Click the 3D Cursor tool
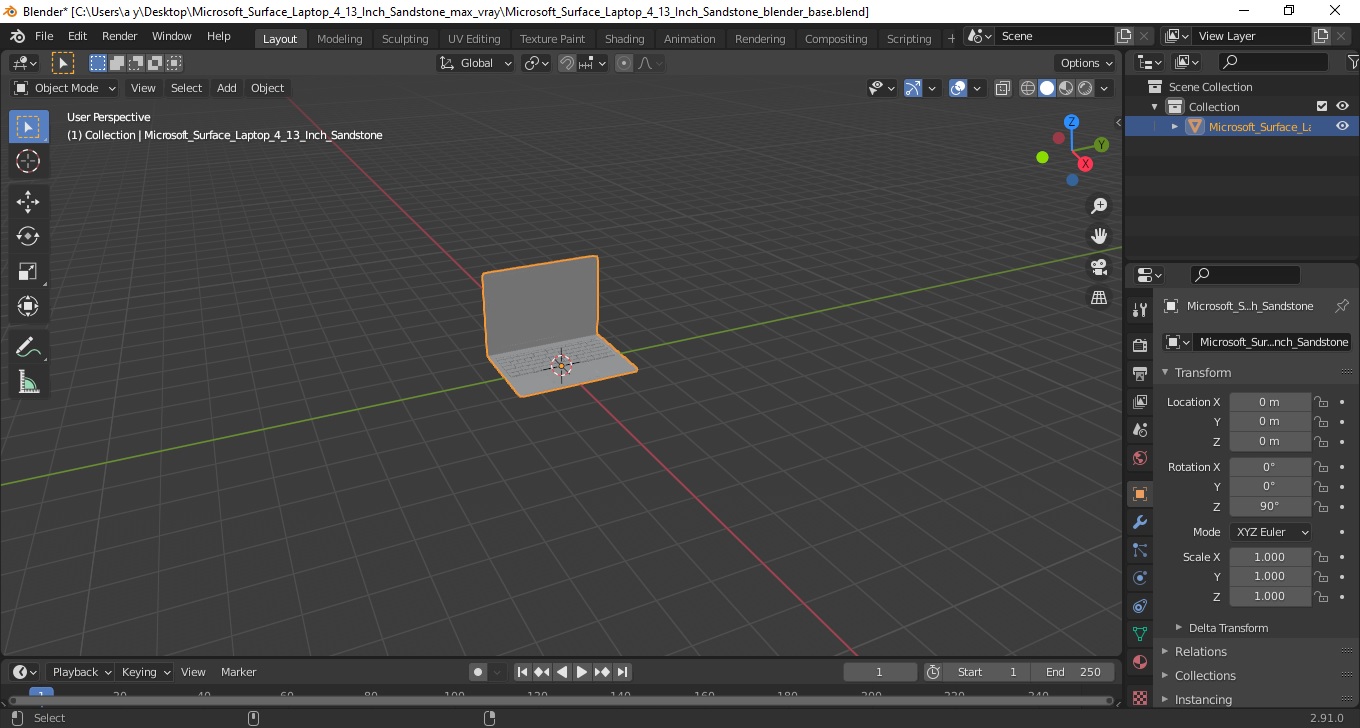This screenshot has width=1360, height=728. click(28, 161)
